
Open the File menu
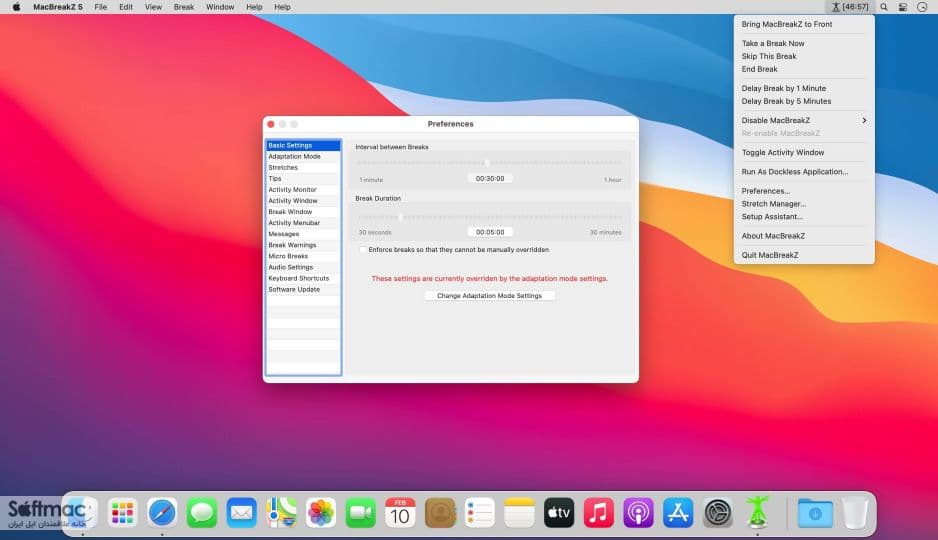click(100, 7)
